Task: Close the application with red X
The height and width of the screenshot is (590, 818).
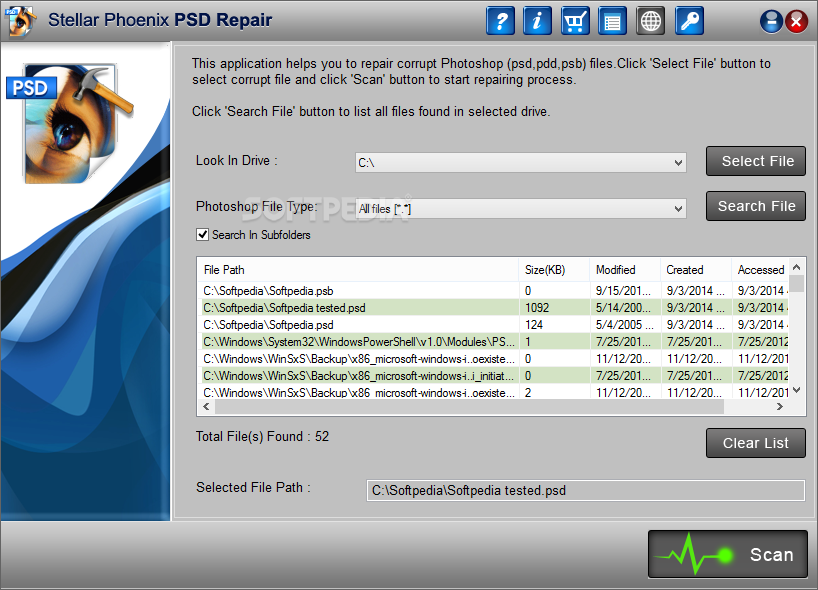Action: [x=796, y=21]
